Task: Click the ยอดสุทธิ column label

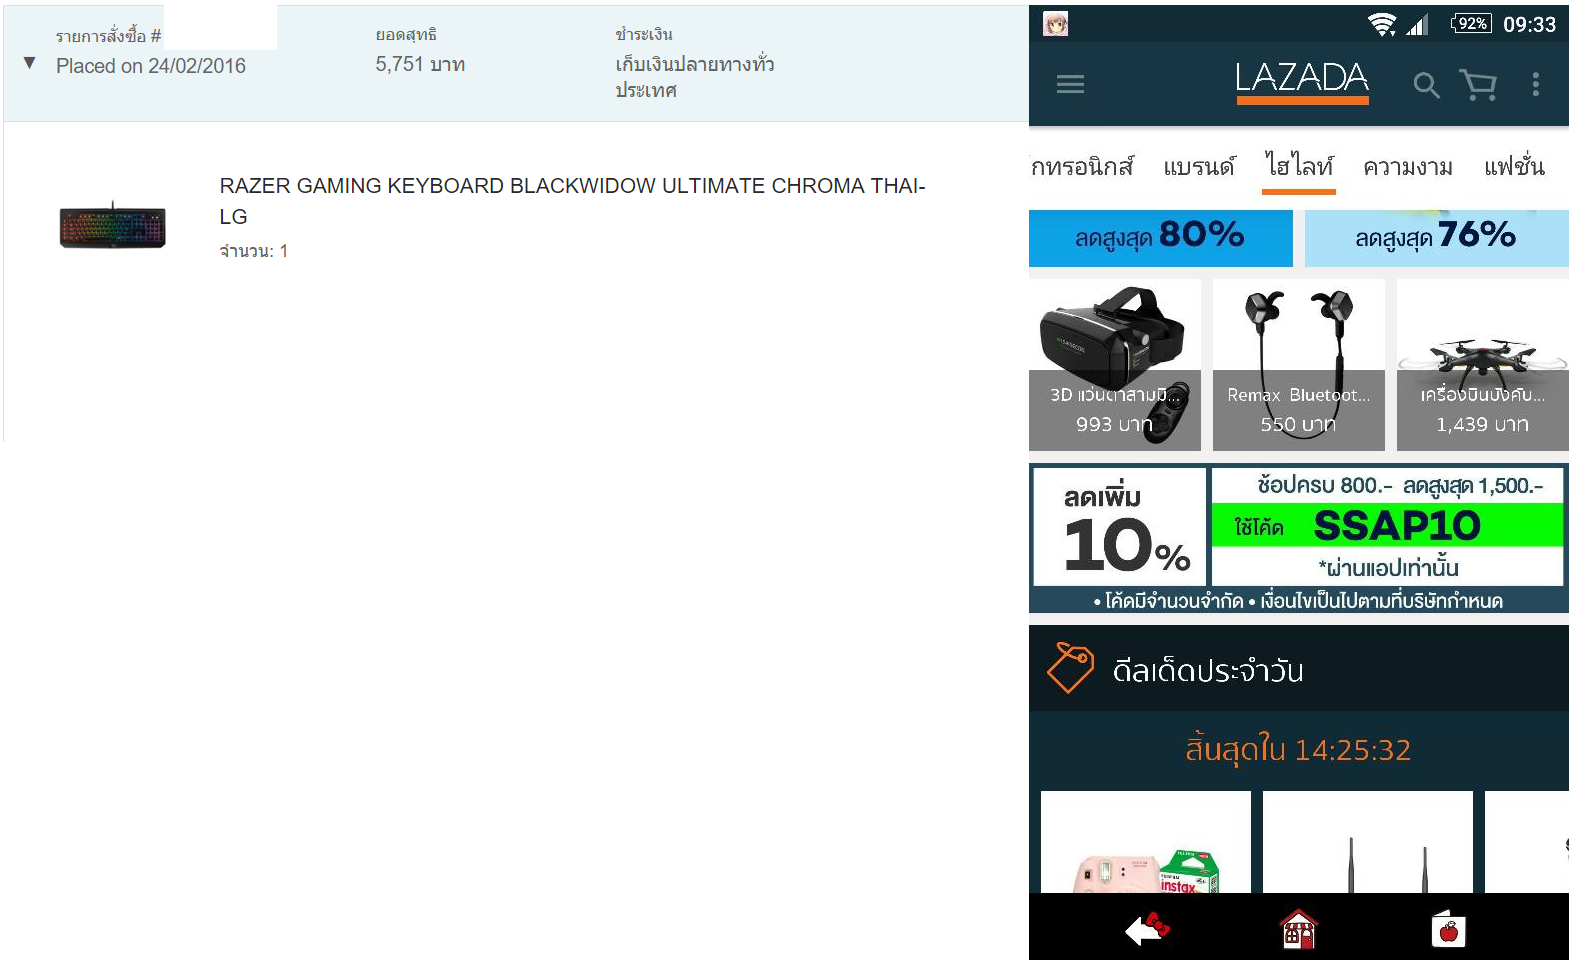Action: coord(406,35)
